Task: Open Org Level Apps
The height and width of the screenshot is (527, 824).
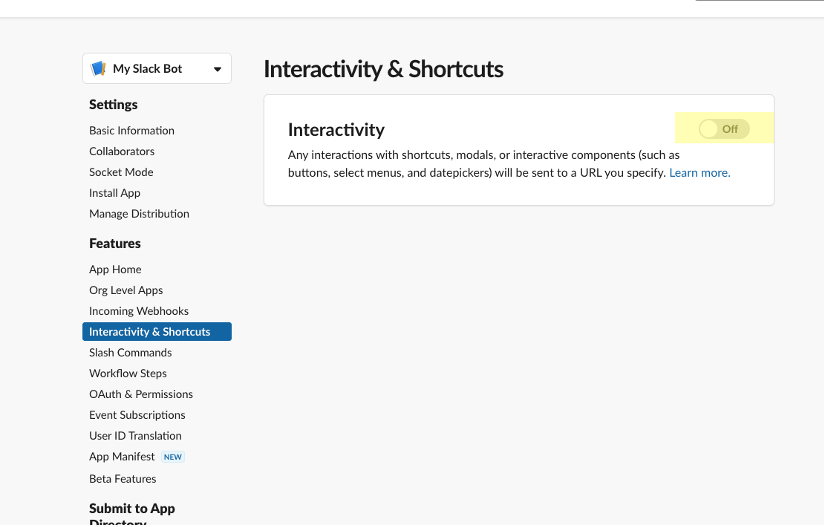Action: 126,290
